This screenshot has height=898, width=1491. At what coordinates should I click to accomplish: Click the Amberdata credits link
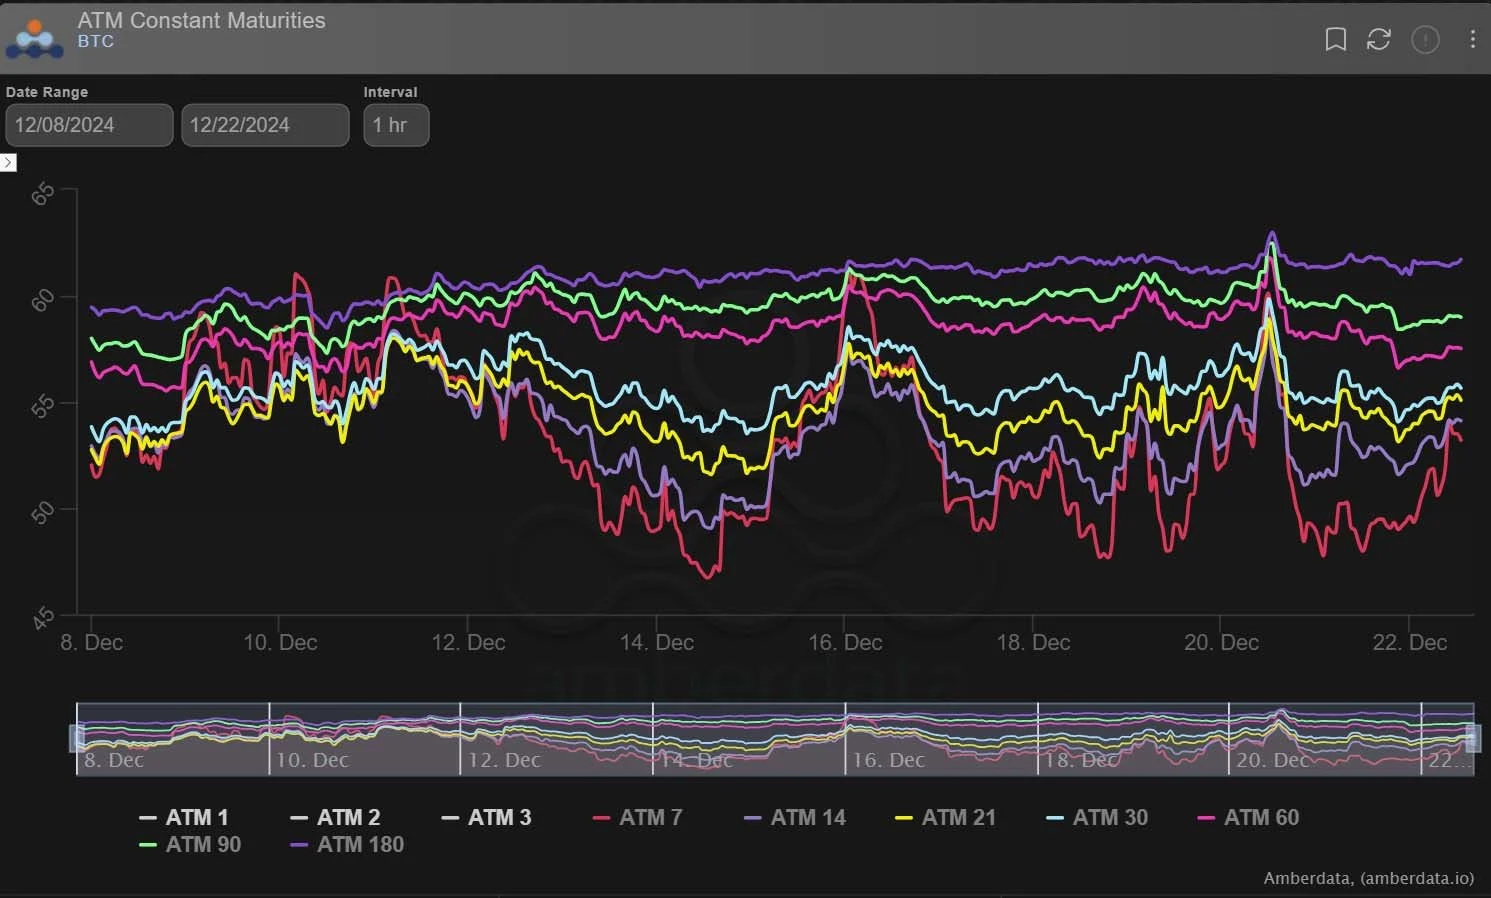tap(1369, 878)
